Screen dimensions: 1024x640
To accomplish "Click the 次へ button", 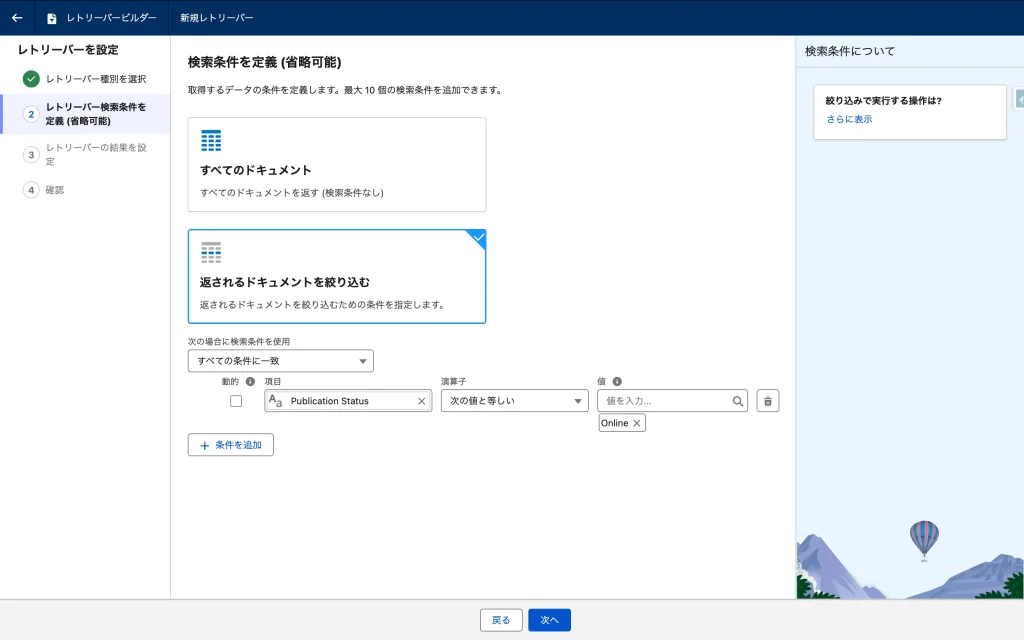I will click(x=549, y=620).
